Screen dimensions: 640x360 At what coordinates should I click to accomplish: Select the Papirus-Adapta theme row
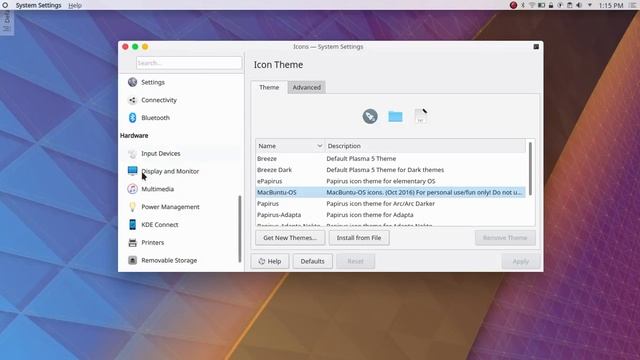click(391, 215)
